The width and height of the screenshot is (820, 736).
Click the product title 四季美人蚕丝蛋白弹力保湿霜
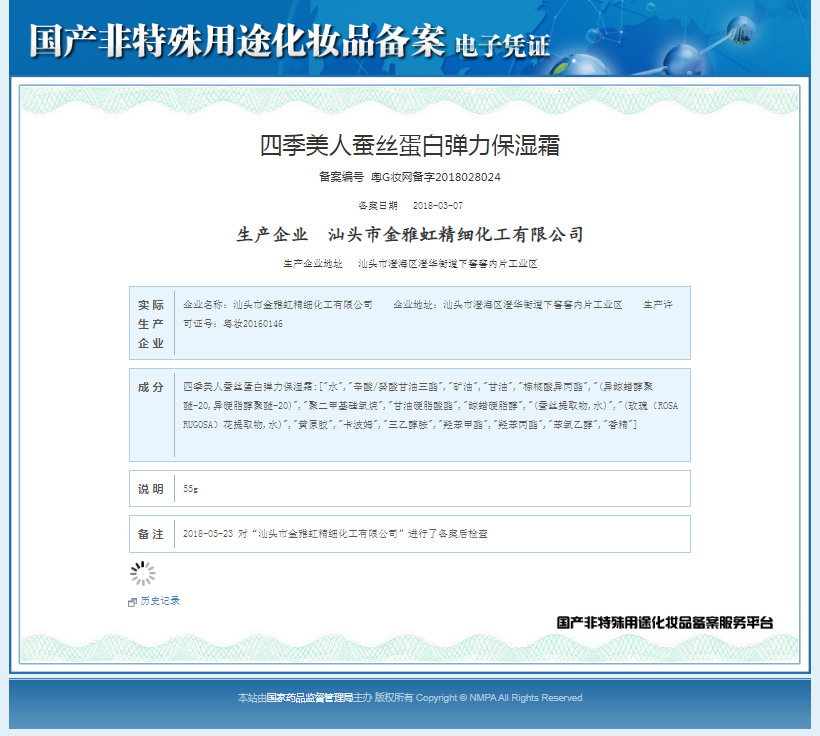tap(410, 145)
